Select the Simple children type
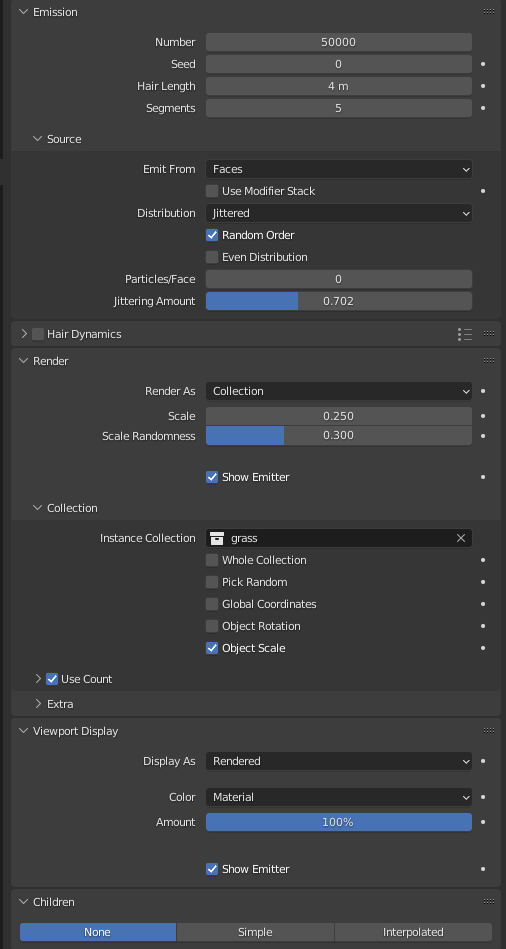506x949 pixels. pyautogui.click(x=255, y=933)
